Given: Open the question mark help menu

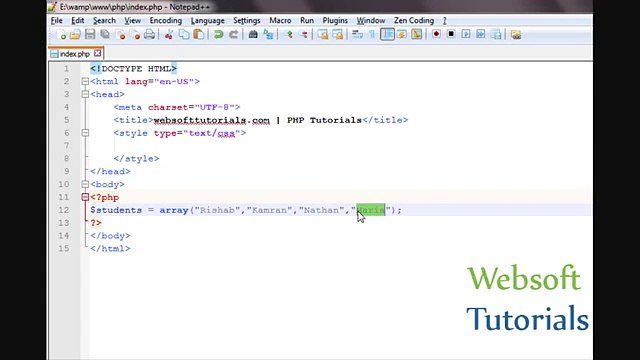Looking at the screenshot, I should (x=444, y=20).
